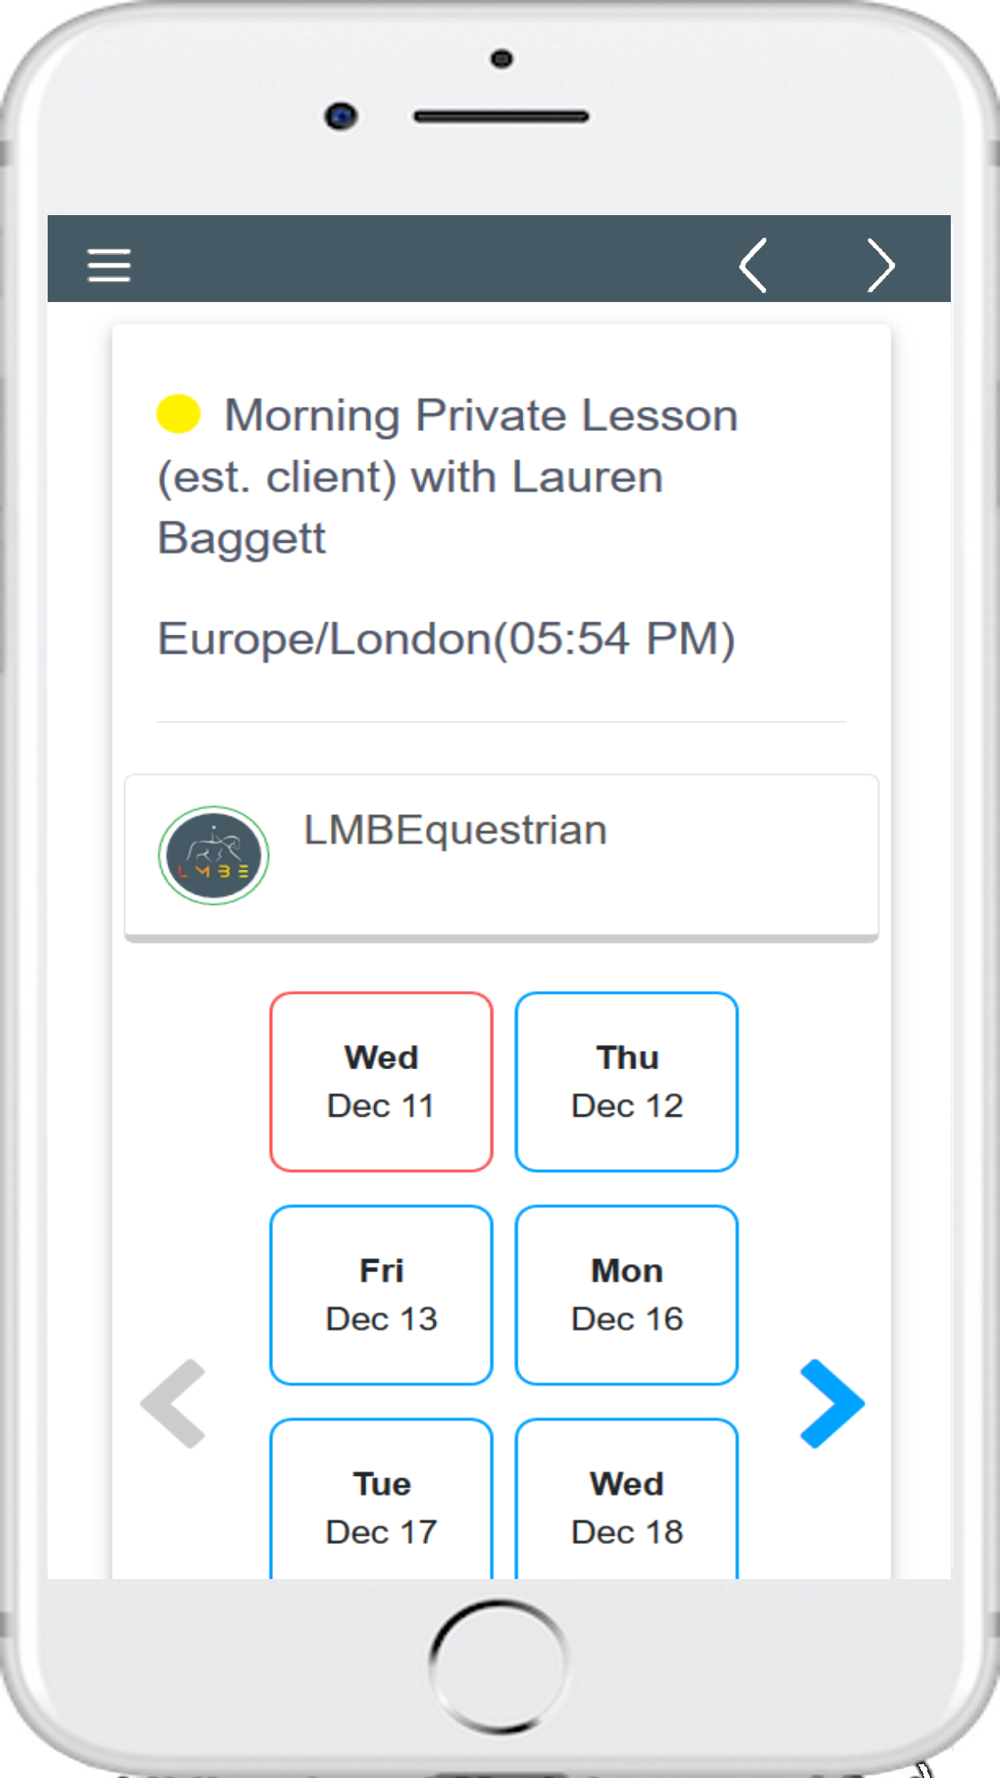Choose Wed Dec 18 date
1000x1778 pixels.
[627, 1499]
